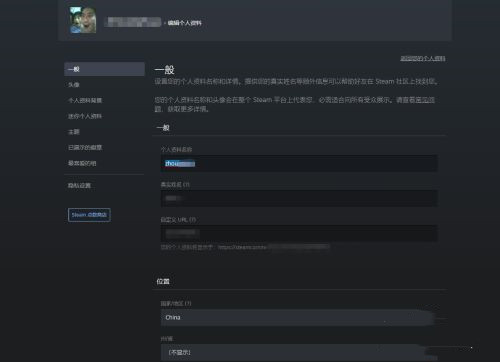500x362 pixels.
Task: Follow the 返回您的个人资料 (Back to Your Profile) link
Action: [423, 58]
